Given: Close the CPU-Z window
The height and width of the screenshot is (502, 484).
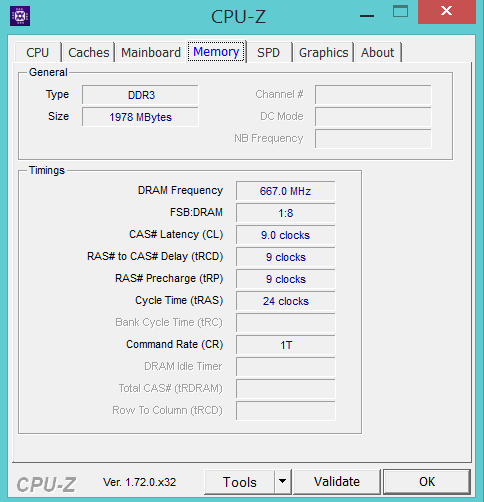Looking at the screenshot, I should [x=447, y=11].
